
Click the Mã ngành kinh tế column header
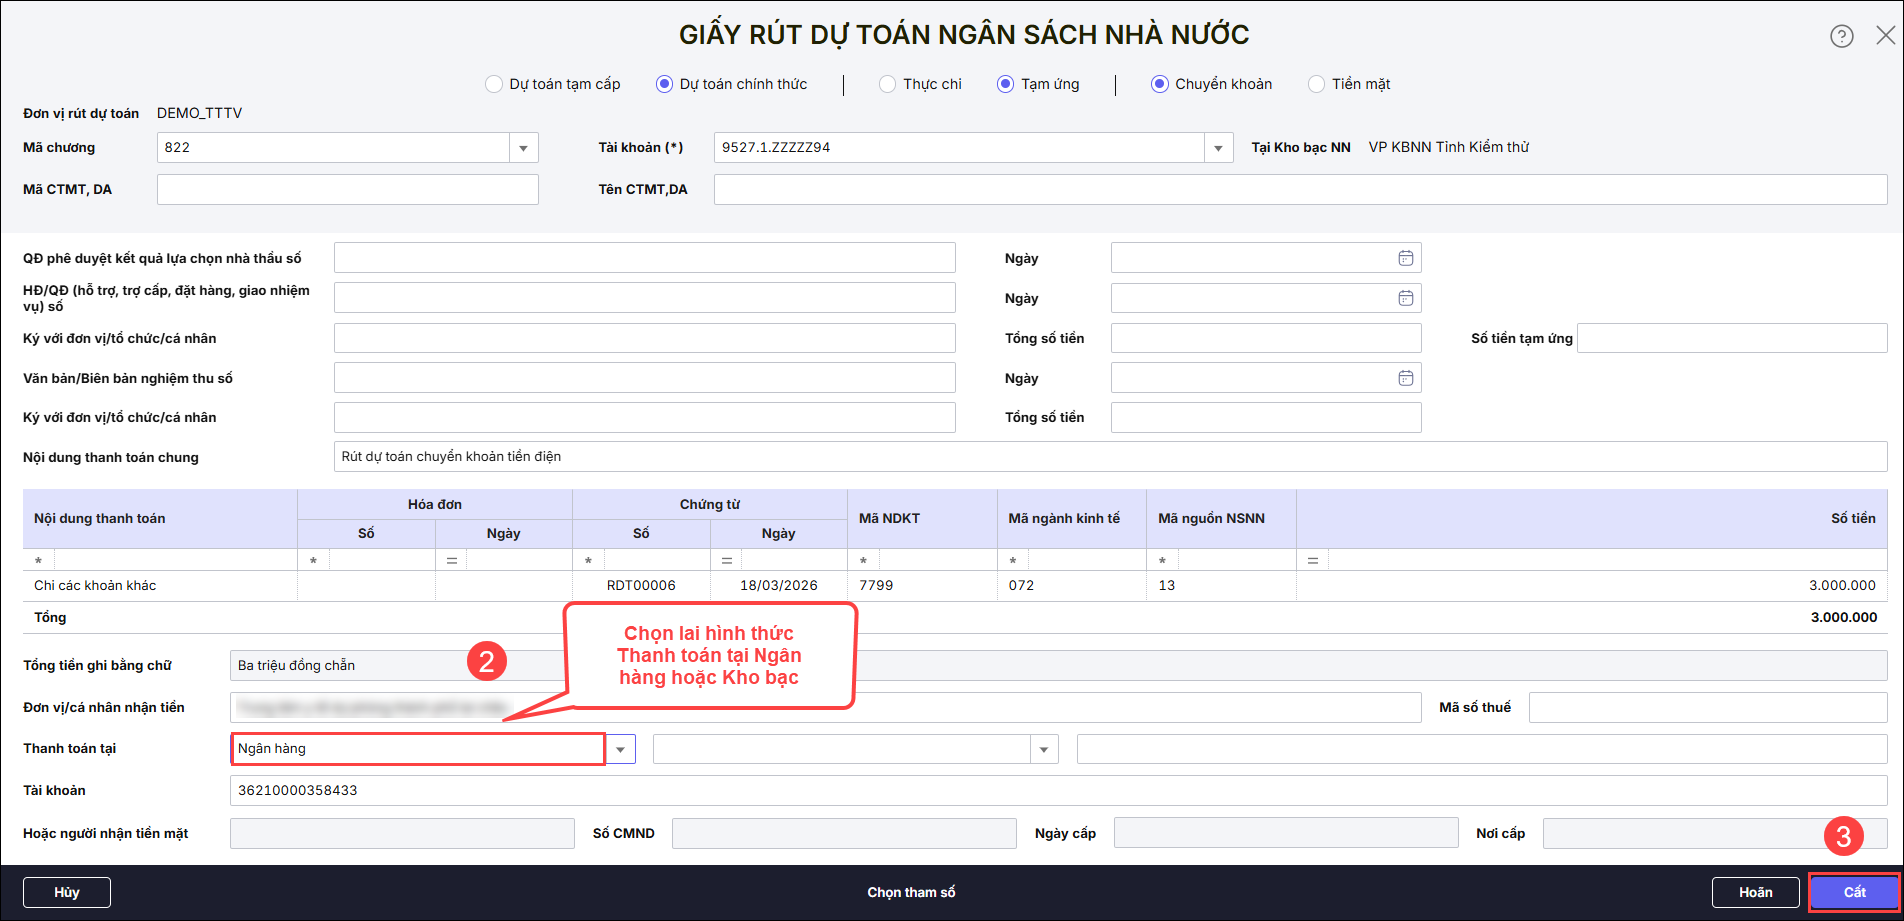(1072, 519)
